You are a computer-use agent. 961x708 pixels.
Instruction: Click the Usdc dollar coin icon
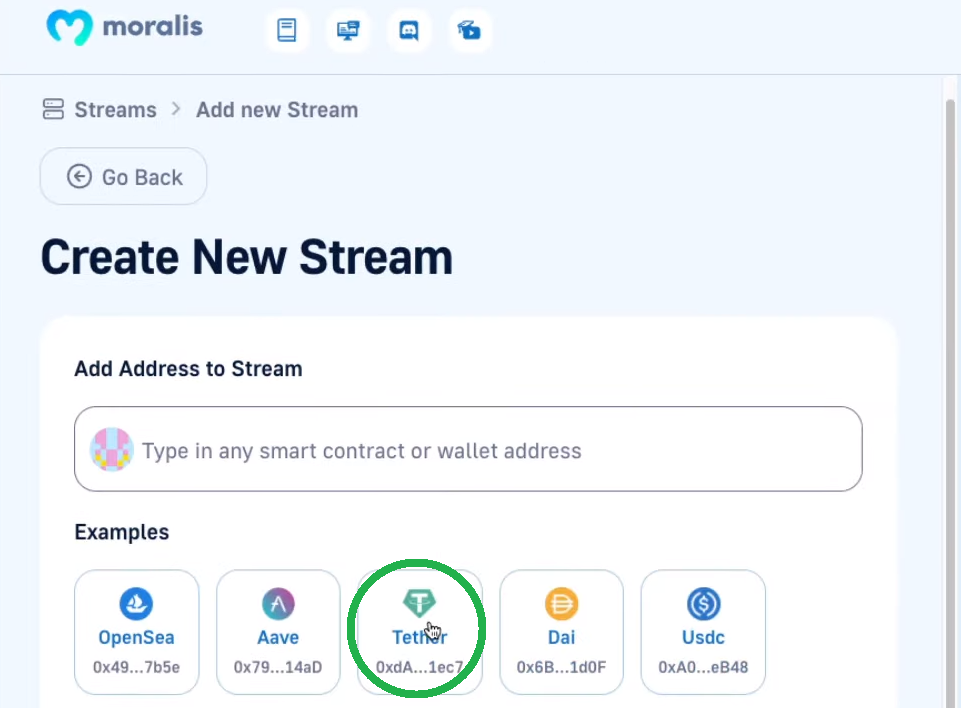[x=704, y=604]
